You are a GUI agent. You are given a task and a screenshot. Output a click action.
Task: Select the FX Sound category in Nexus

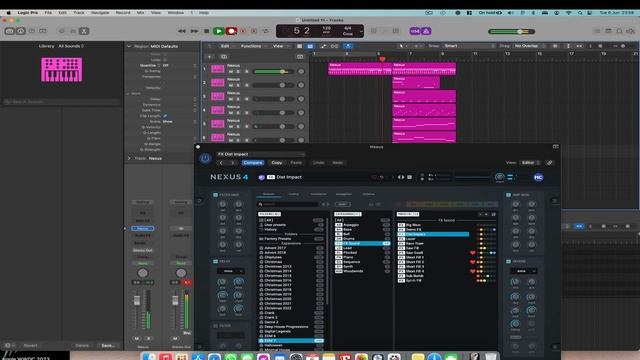click(x=362, y=243)
